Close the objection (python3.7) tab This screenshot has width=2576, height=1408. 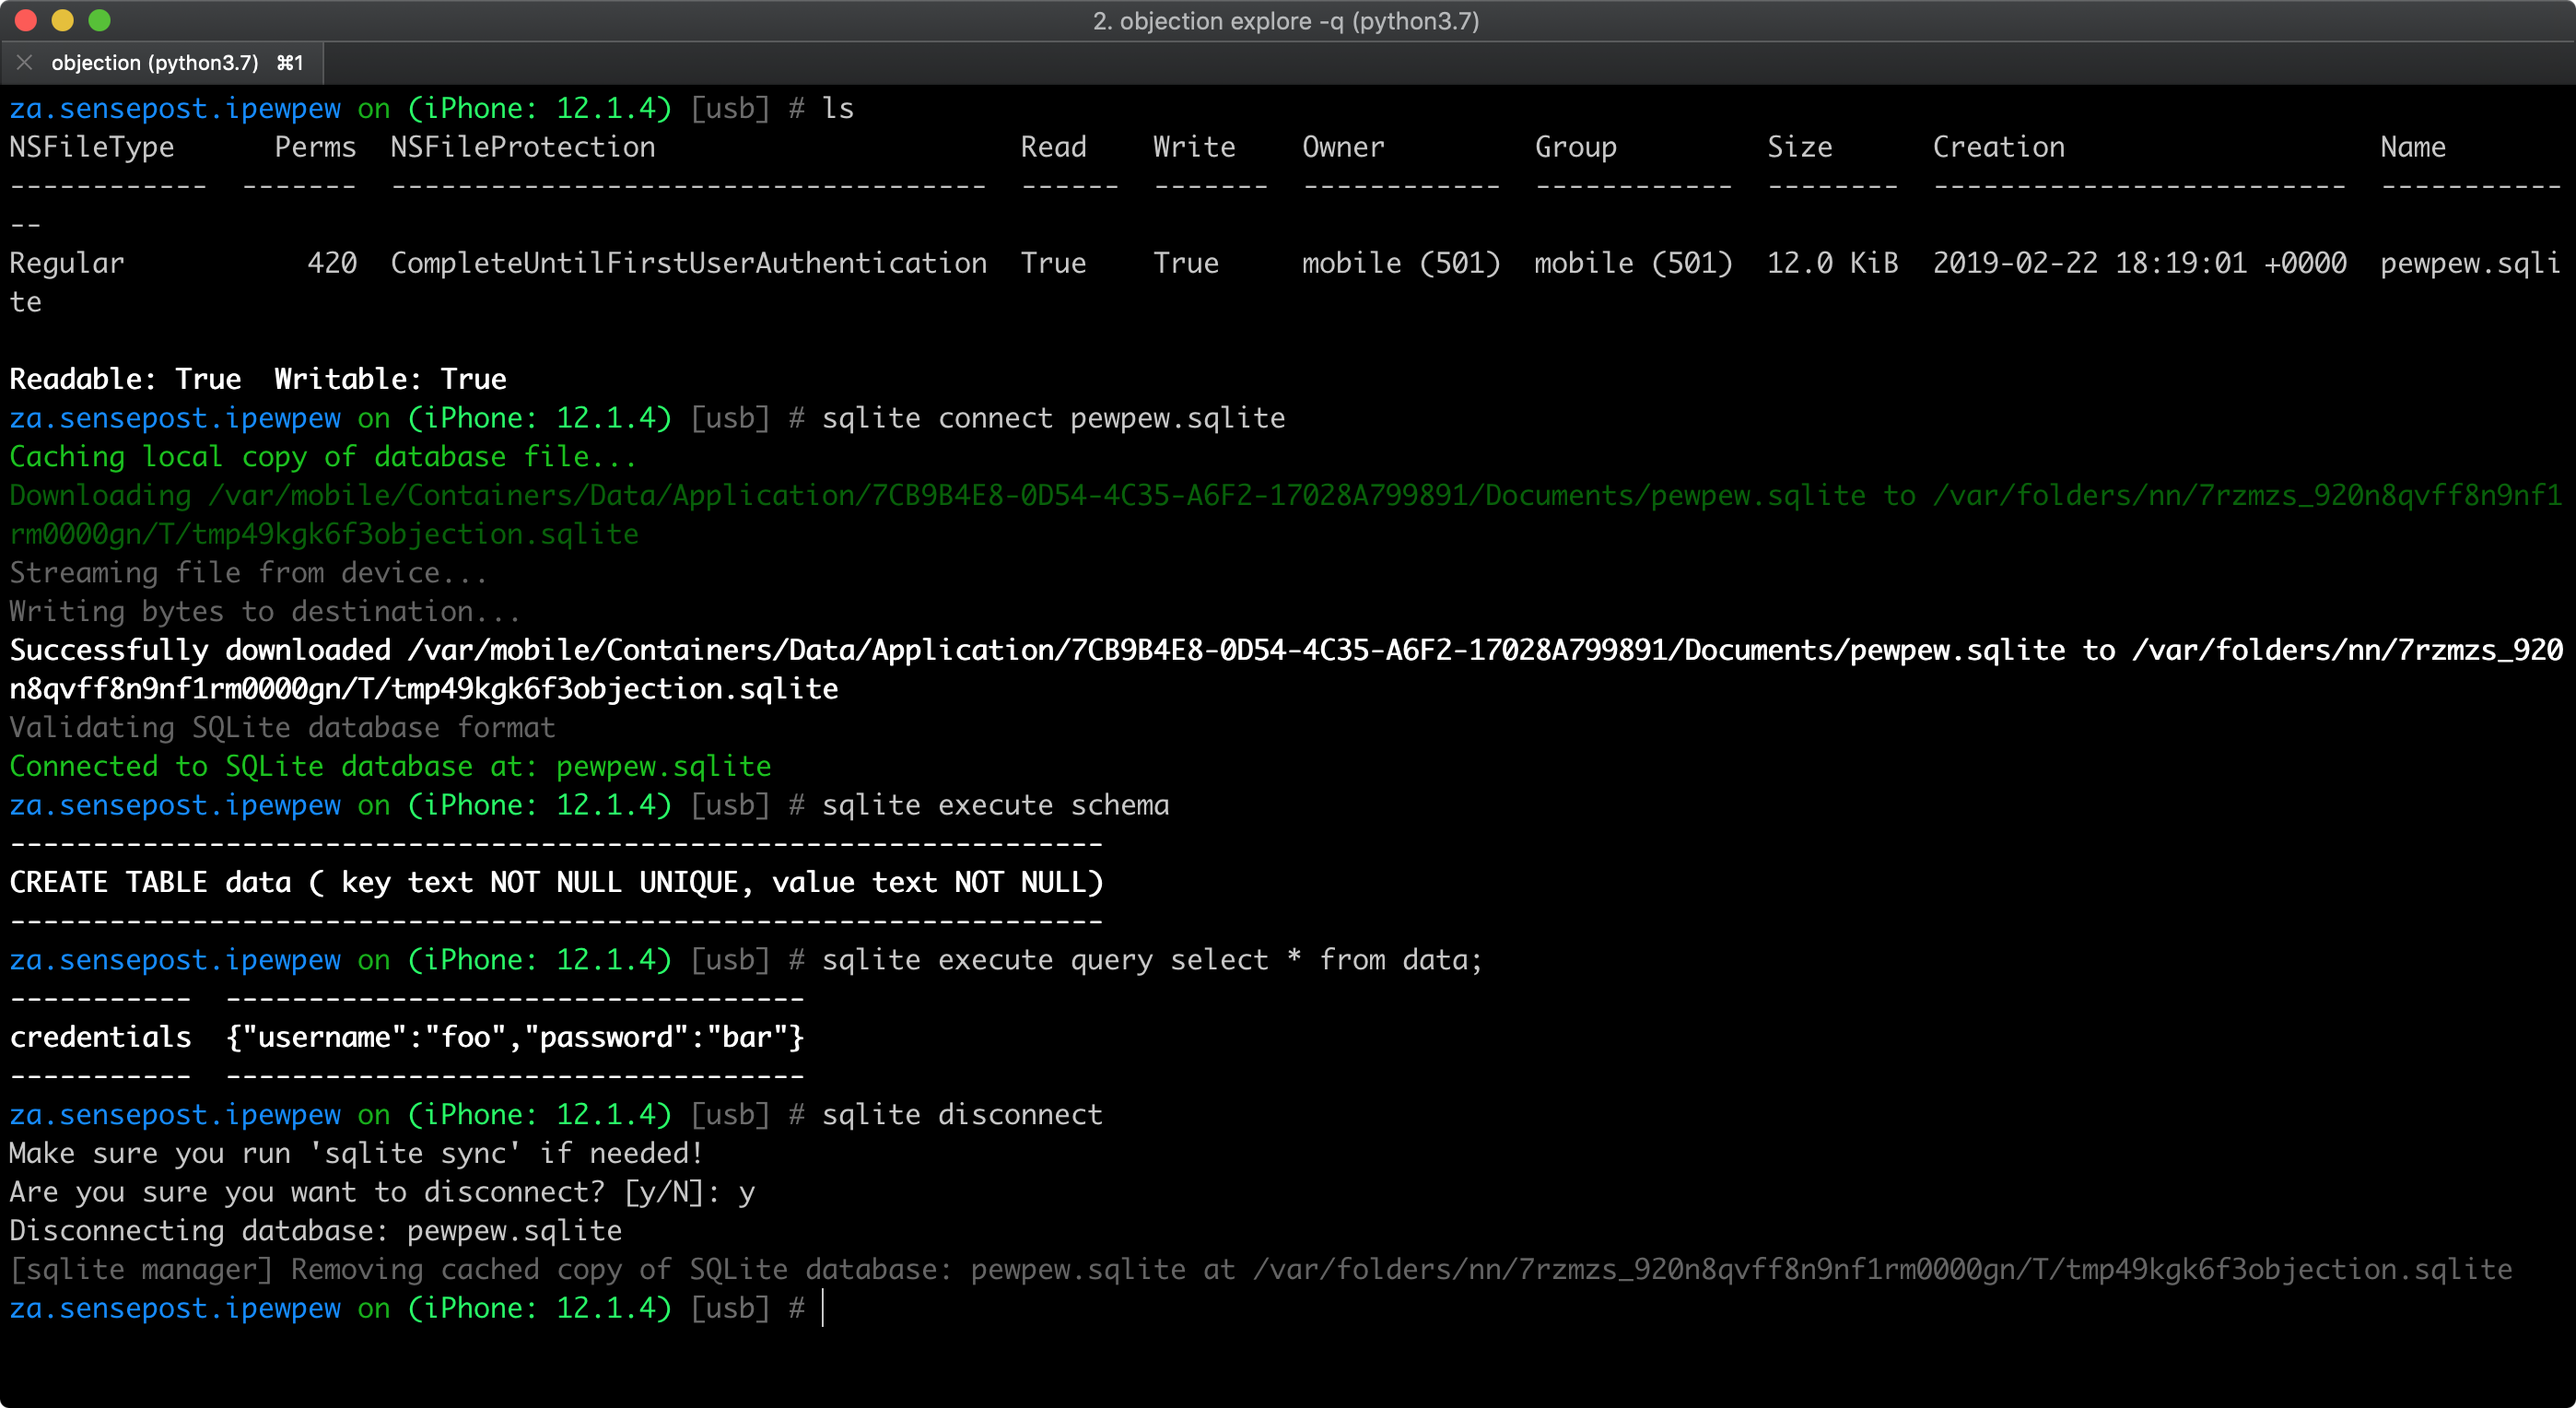[x=25, y=63]
